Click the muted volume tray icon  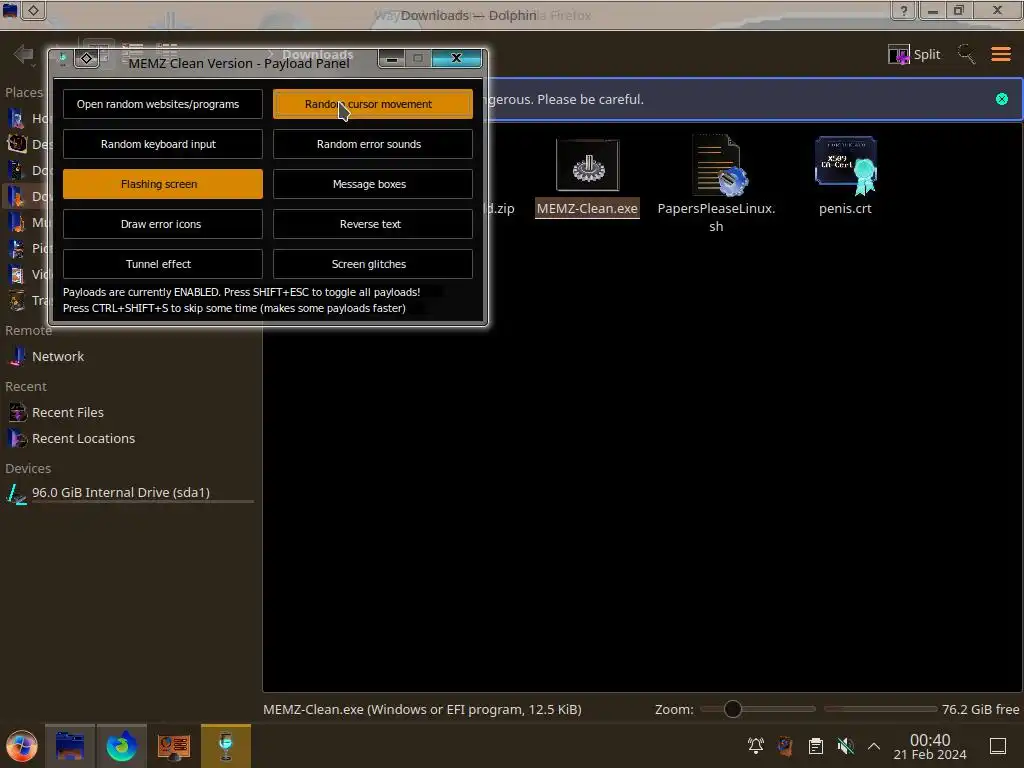click(846, 746)
